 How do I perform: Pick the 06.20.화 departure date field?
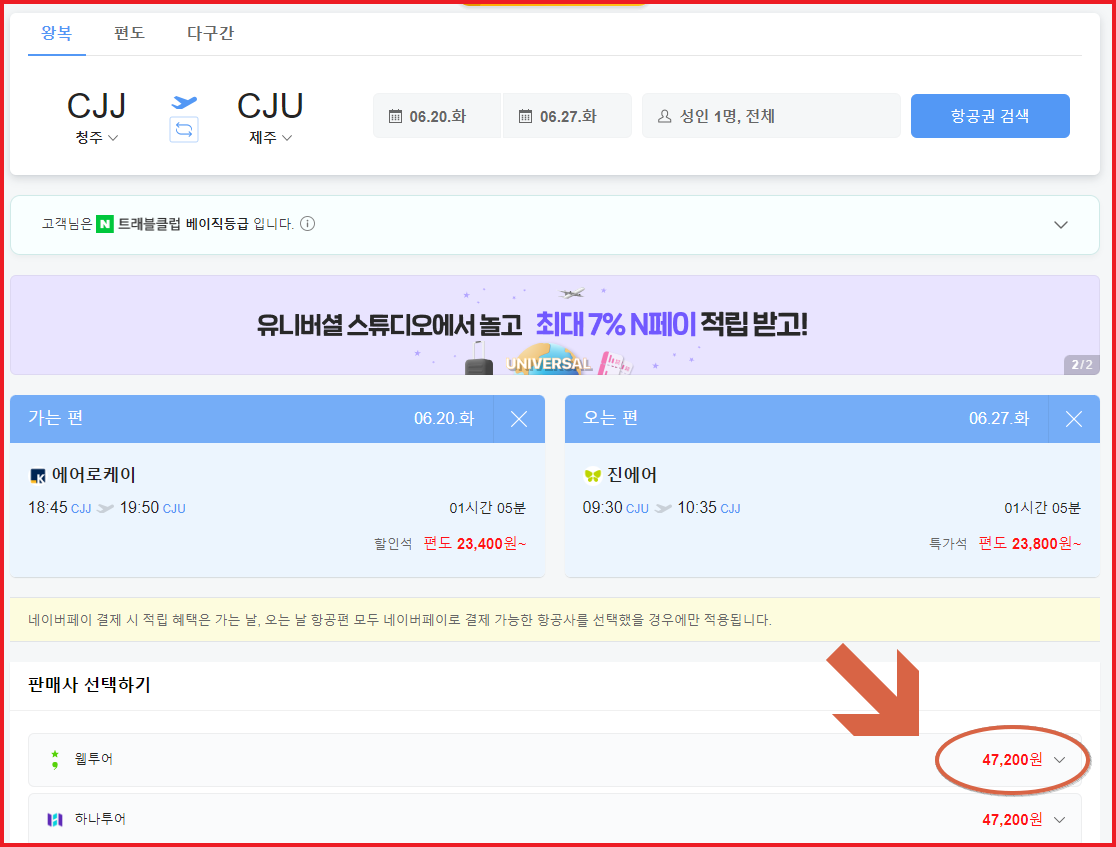[x=437, y=116]
